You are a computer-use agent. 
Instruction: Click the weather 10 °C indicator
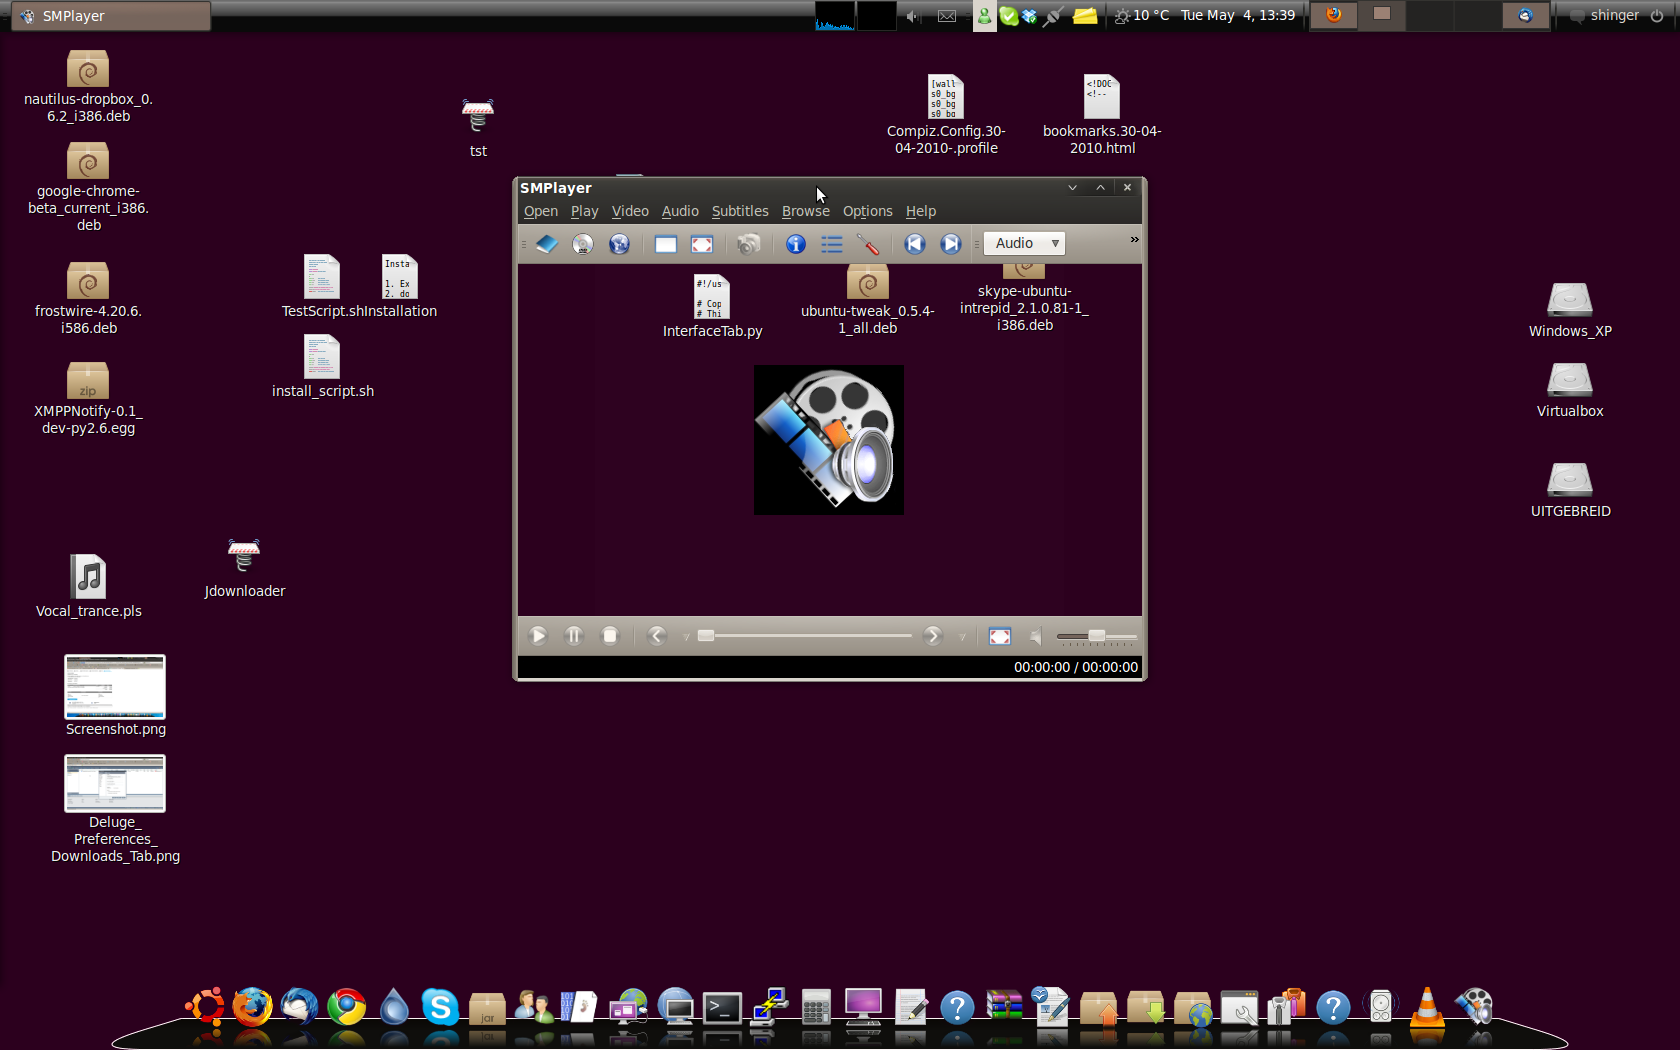1141,16
